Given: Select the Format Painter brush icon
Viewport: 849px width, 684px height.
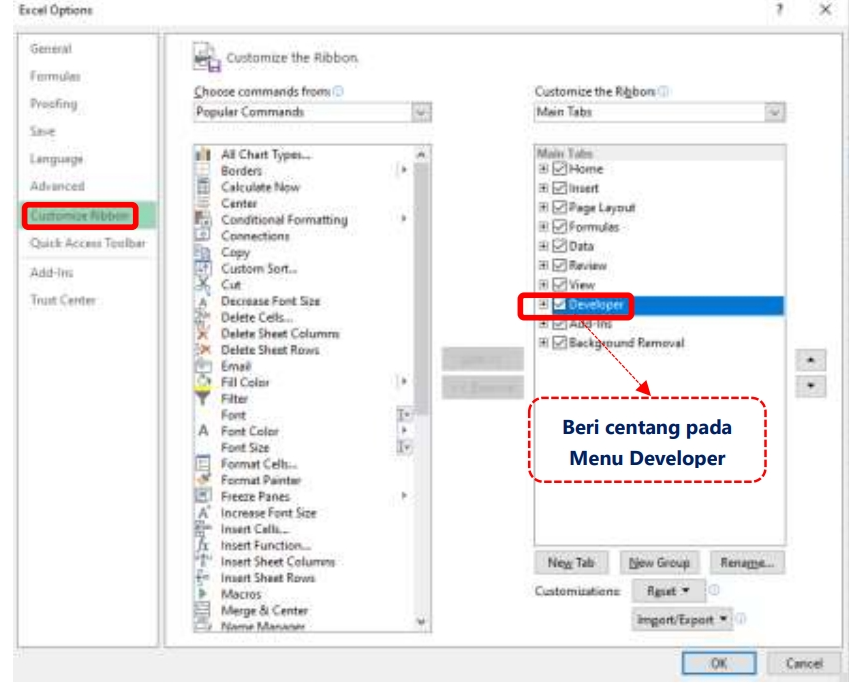Looking at the screenshot, I should coord(203,480).
